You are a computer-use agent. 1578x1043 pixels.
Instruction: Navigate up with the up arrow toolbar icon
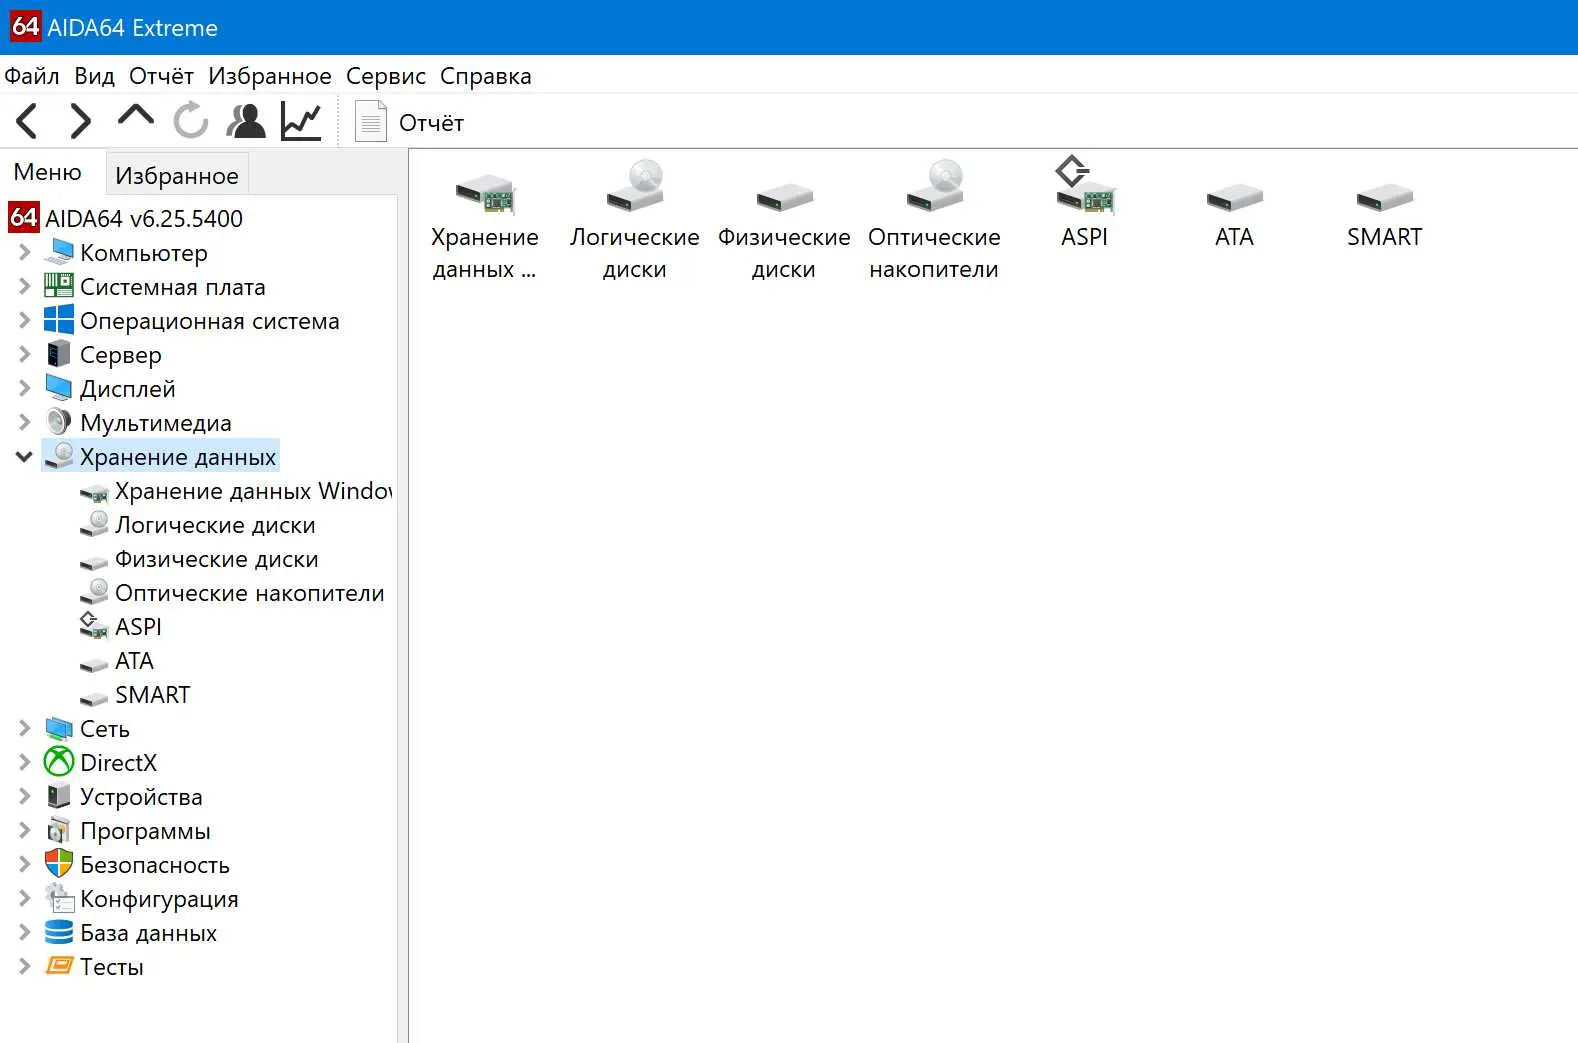click(136, 115)
